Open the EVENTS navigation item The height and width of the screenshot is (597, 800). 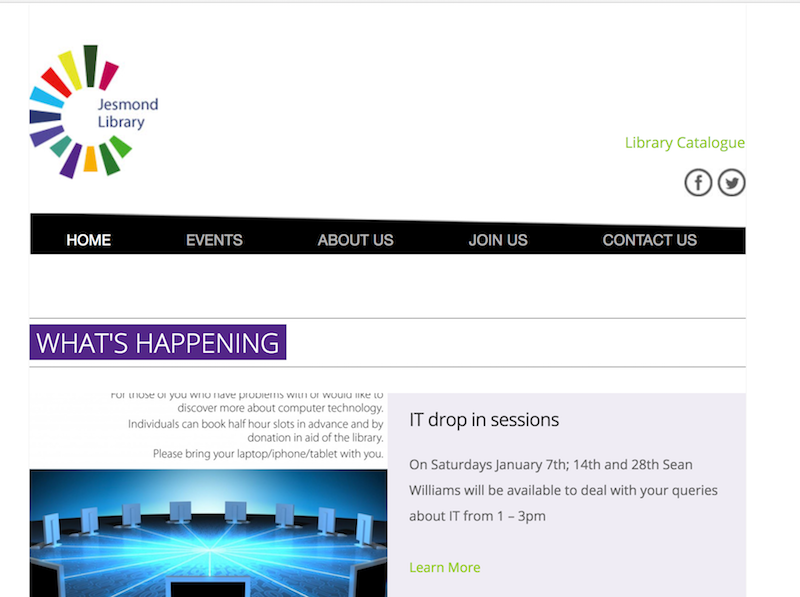pos(214,240)
